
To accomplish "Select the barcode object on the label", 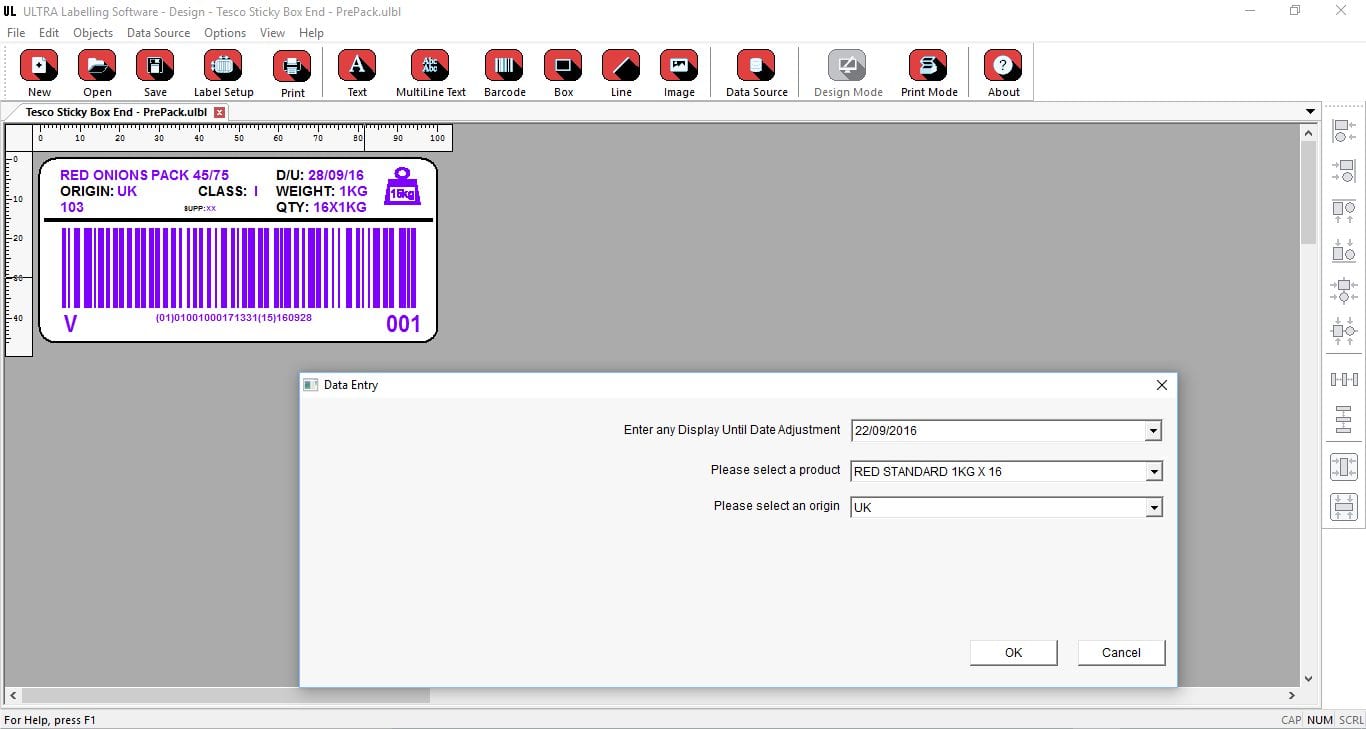I will coord(239,267).
